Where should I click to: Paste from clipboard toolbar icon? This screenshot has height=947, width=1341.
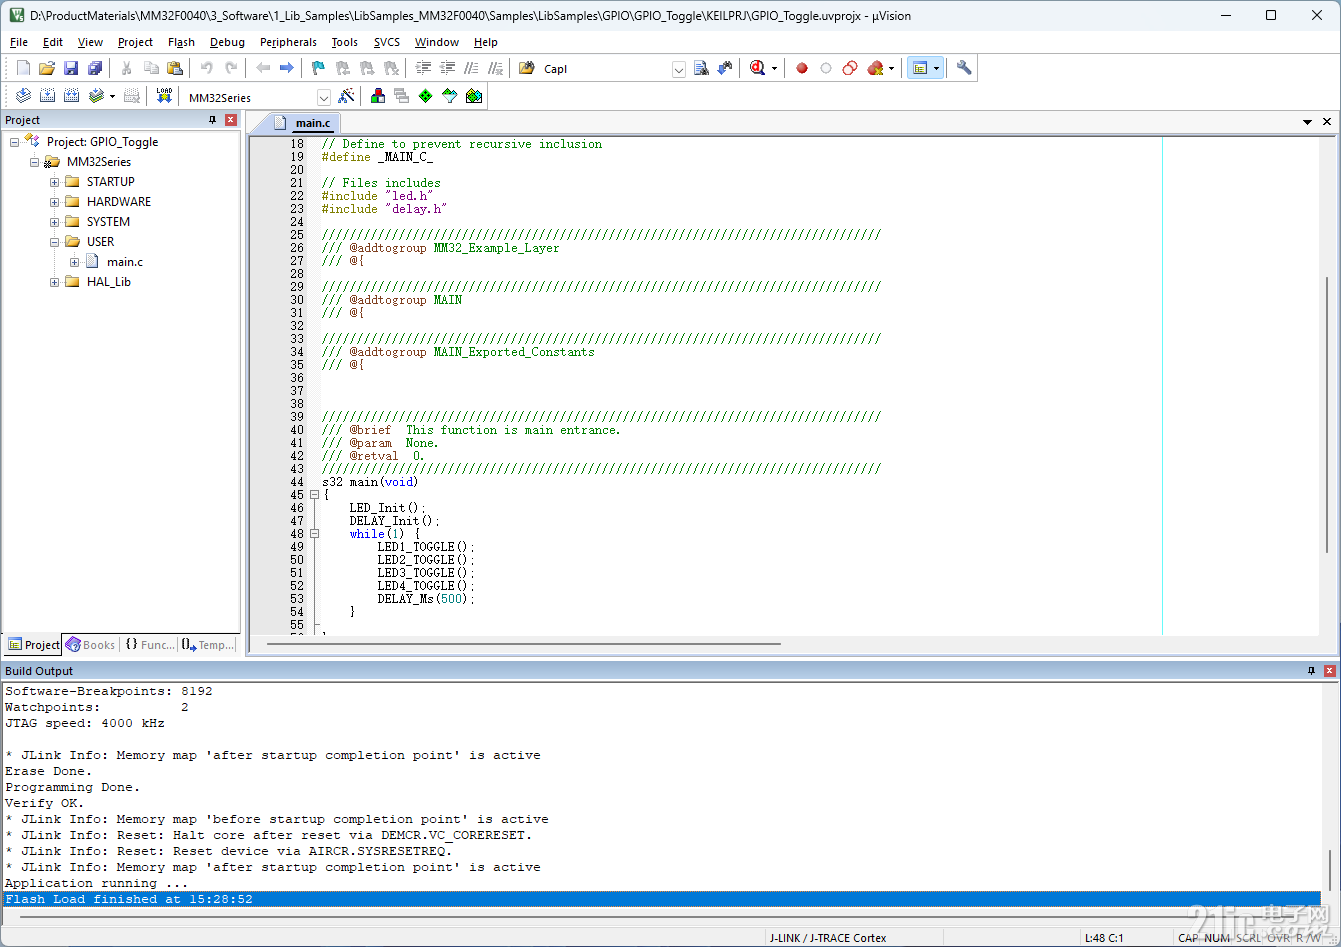click(x=175, y=68)
